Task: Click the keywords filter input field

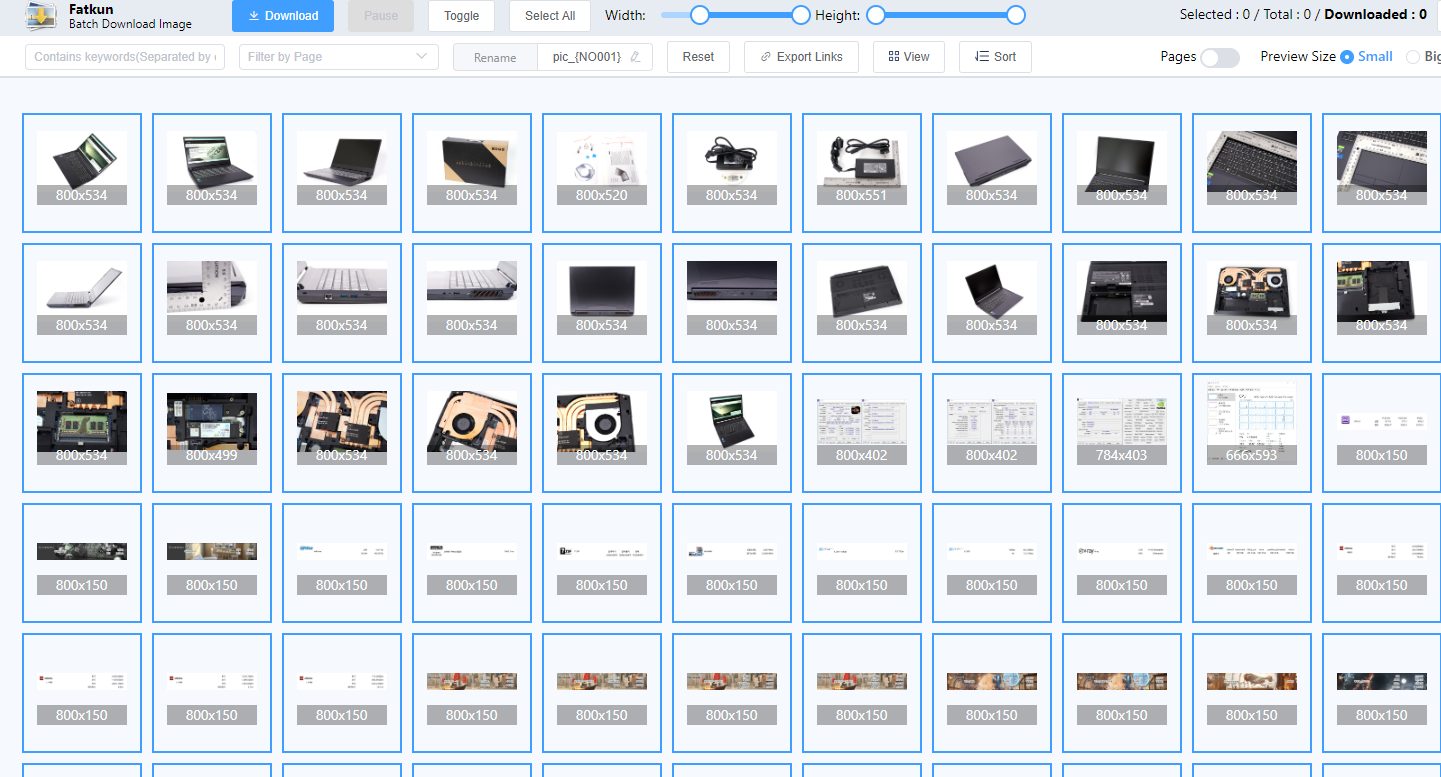Action: pyautogui.click(x=125, y=57)
